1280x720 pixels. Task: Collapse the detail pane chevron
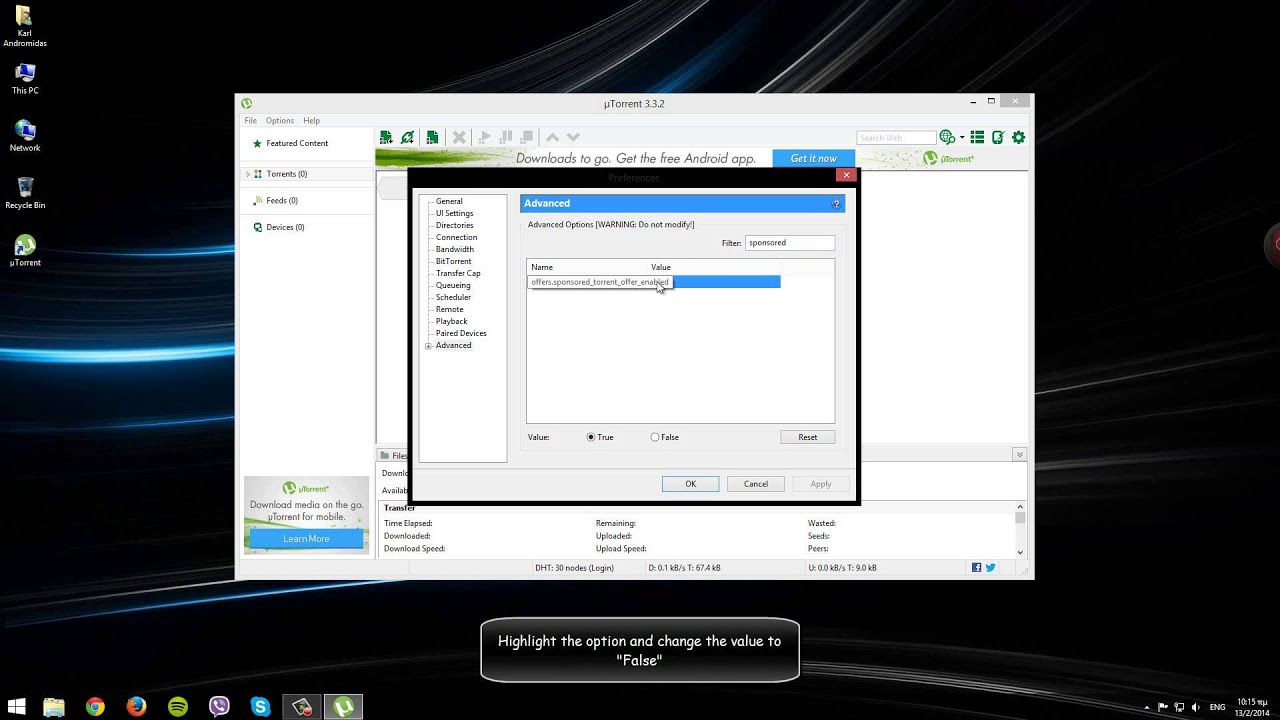1019,455
